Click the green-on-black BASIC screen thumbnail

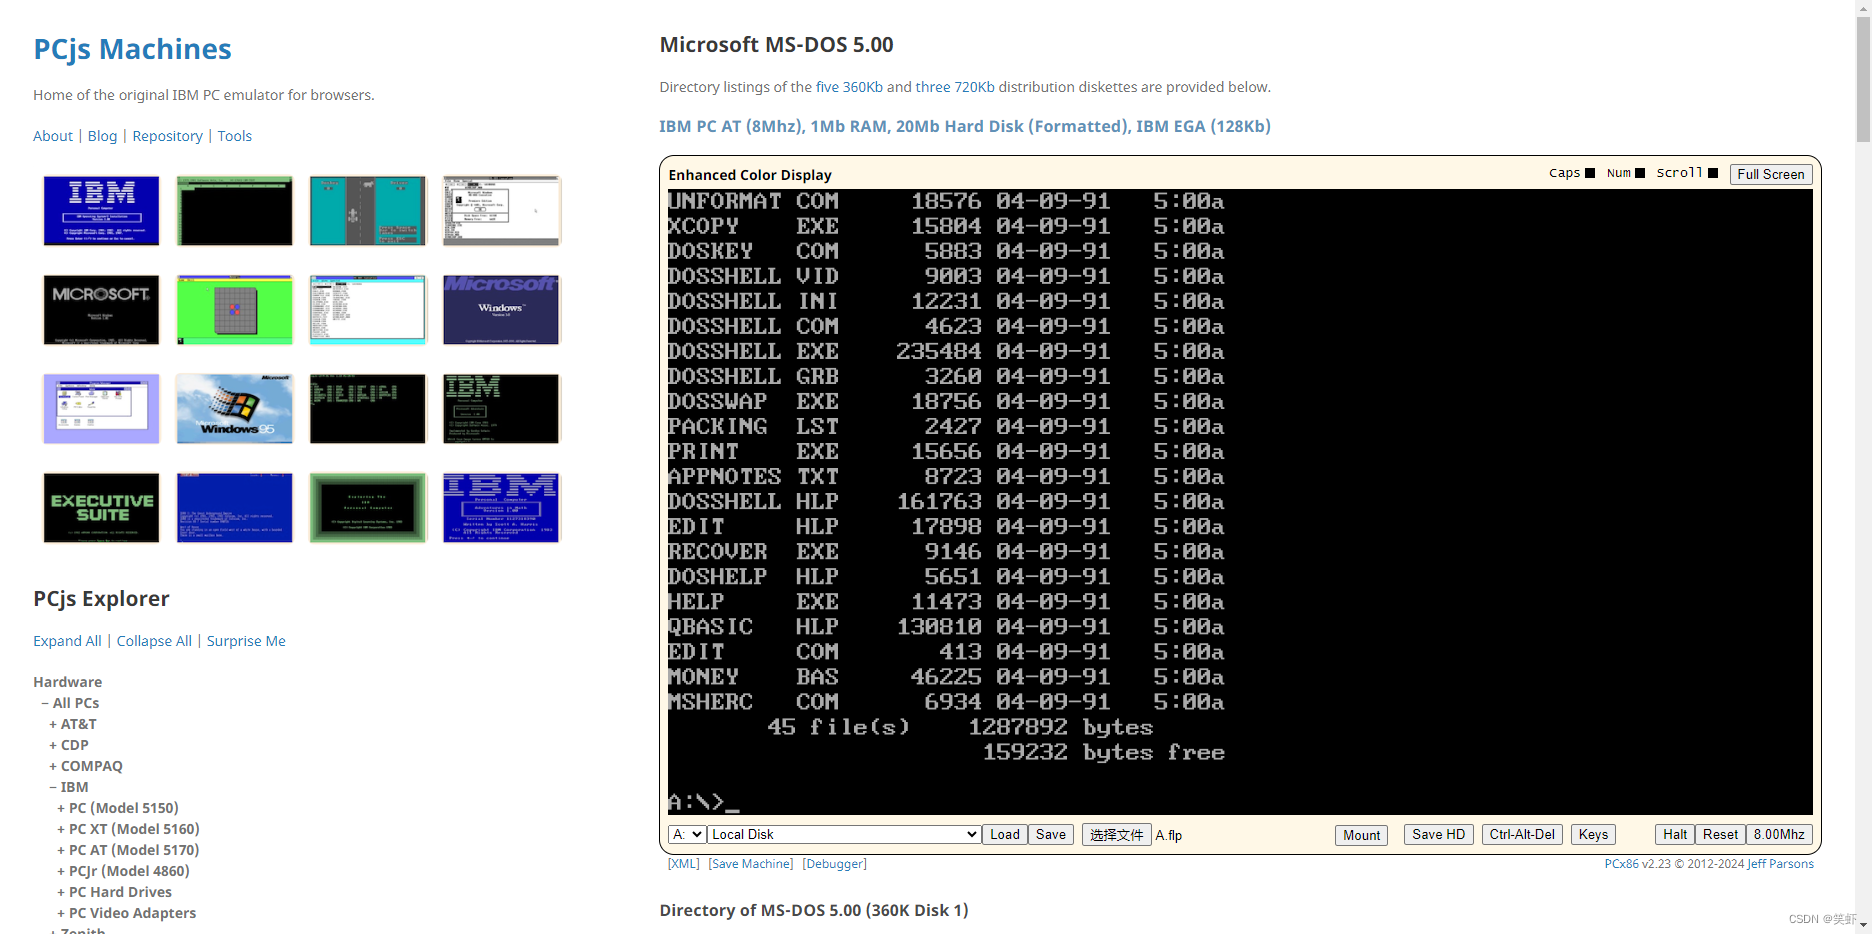(x=368, y=408)
